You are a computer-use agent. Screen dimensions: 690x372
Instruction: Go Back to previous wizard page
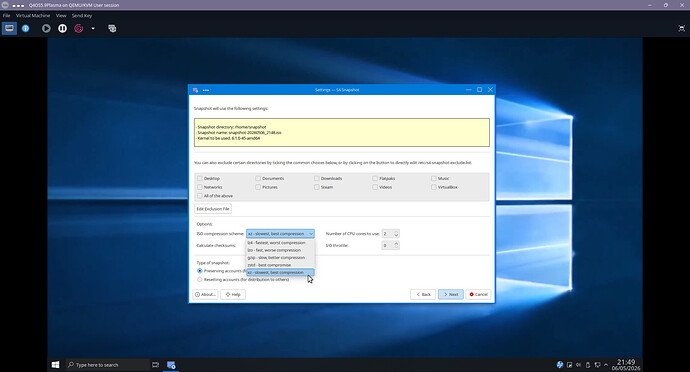[x=423, y=295]
